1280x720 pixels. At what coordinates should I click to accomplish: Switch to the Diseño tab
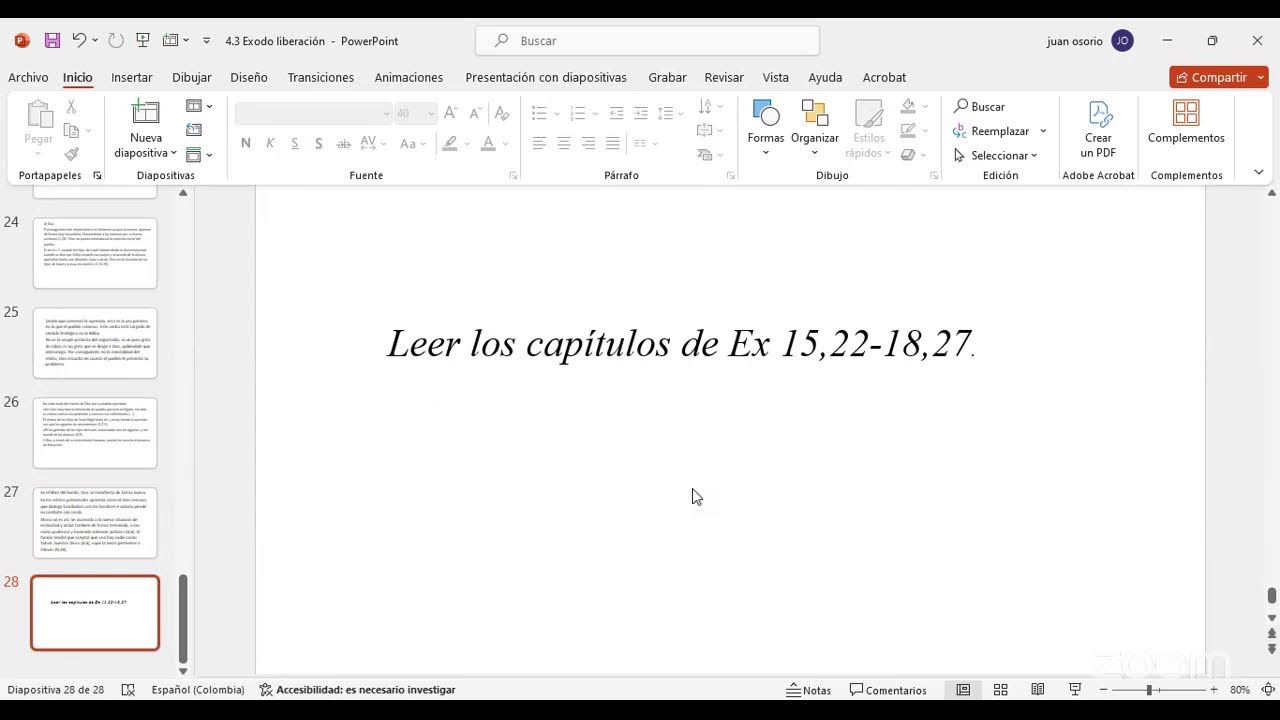point(249,77)
